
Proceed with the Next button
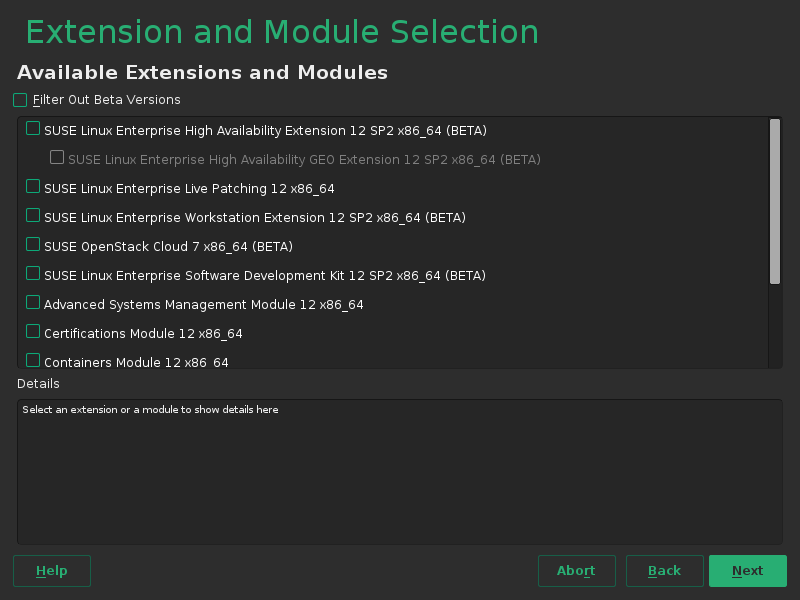click(747, 571)
